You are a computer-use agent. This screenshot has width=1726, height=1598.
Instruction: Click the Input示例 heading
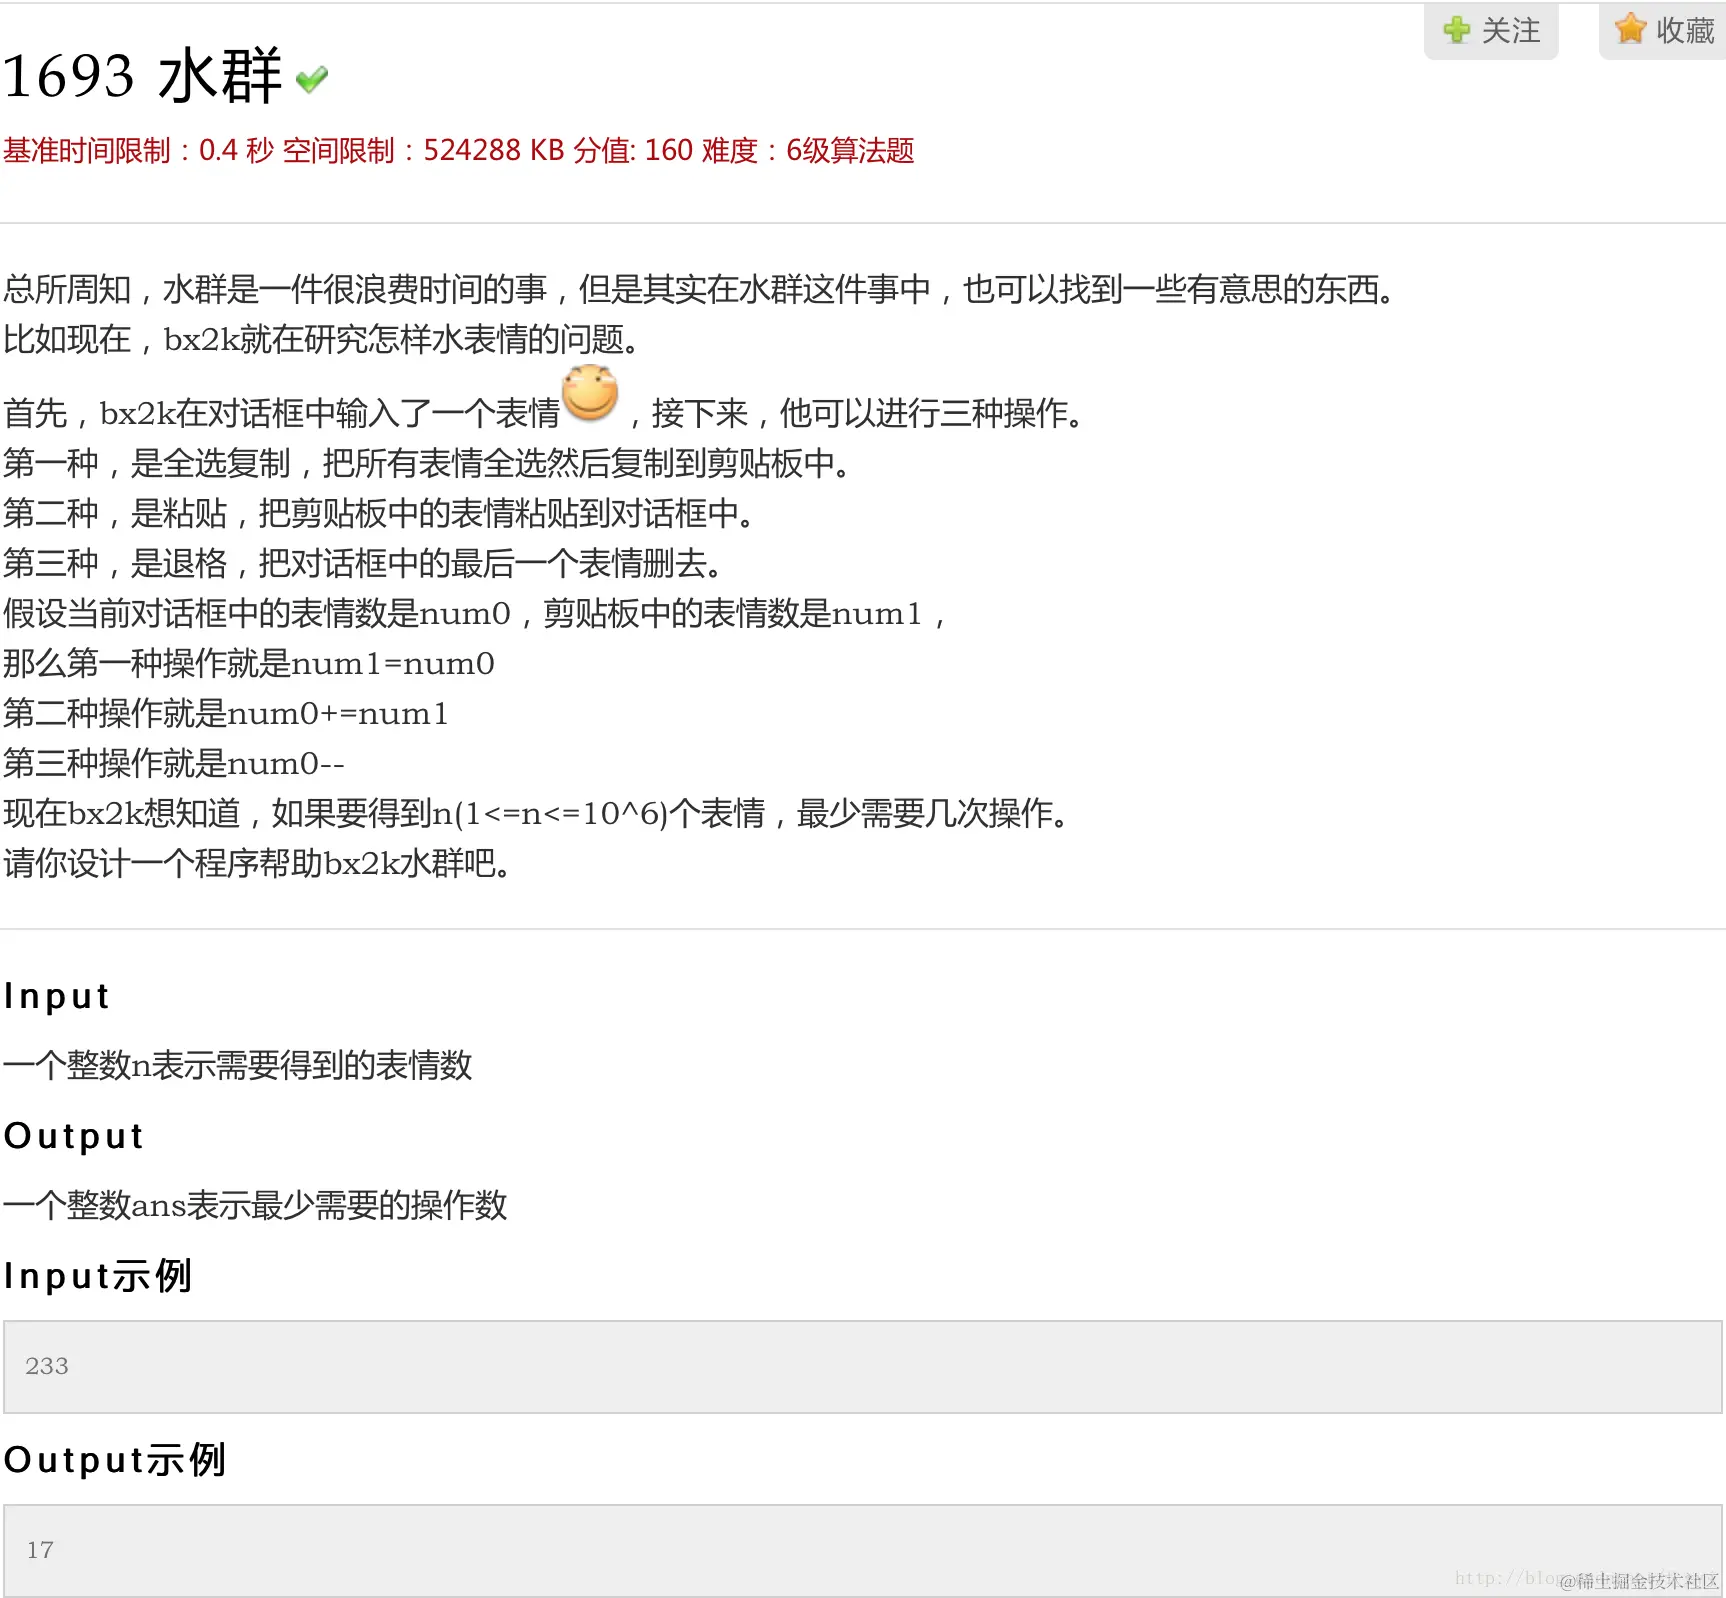(x=98, y=1276)
